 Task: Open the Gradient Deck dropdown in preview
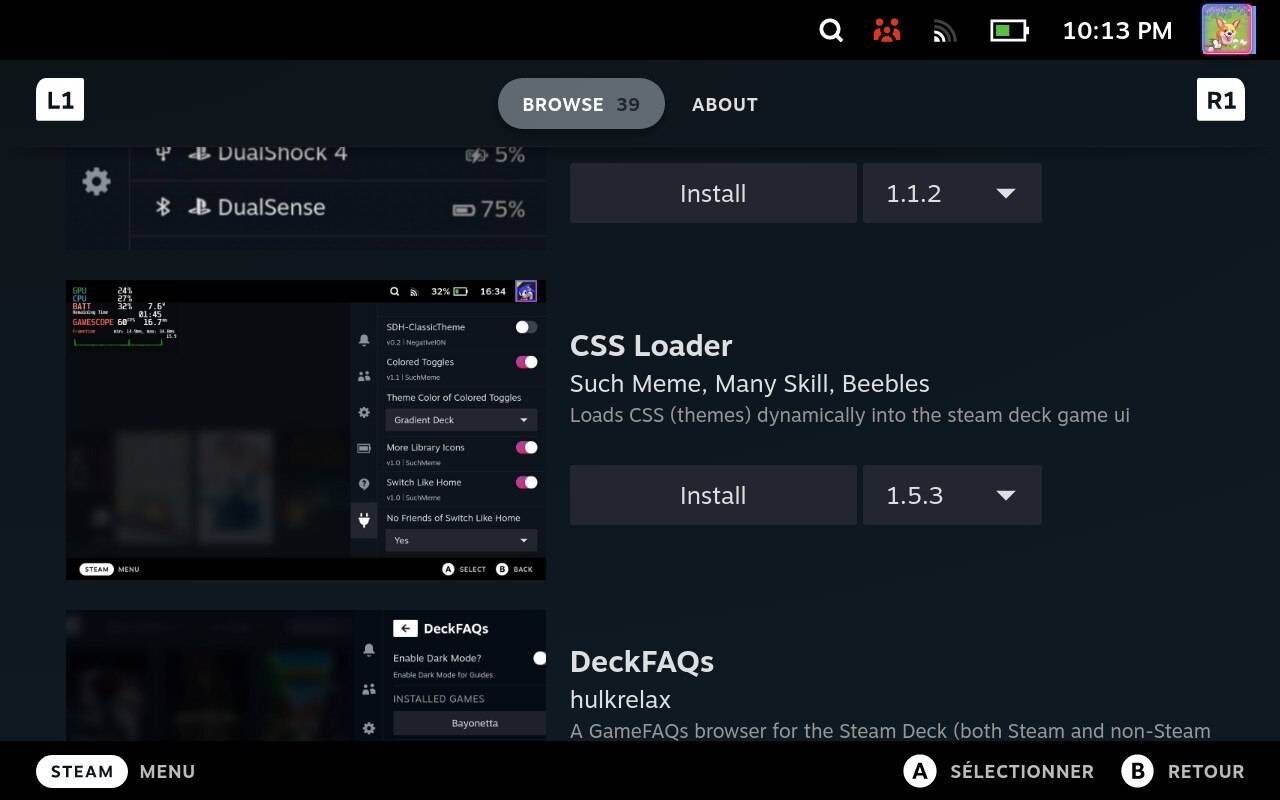[x=461, y=420]
